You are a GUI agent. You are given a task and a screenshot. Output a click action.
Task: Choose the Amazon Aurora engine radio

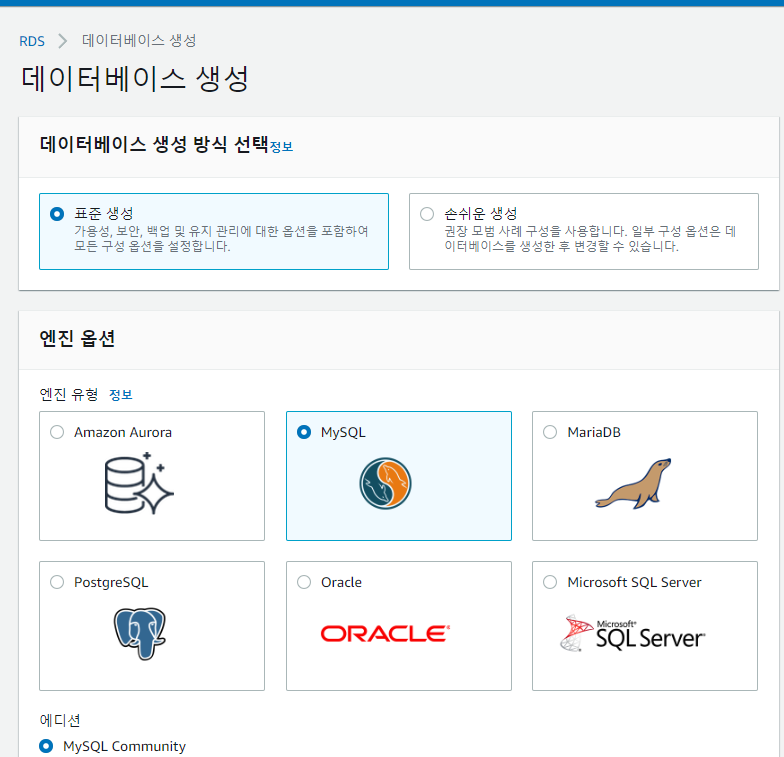57,432
